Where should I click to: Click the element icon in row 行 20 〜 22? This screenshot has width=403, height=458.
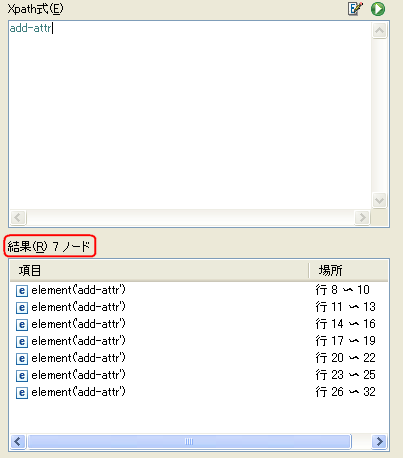coord(22,359)
